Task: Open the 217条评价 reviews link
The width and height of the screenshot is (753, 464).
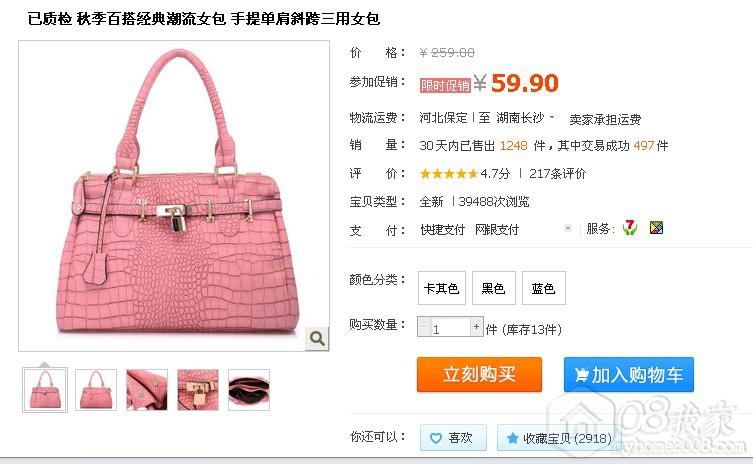Action: click(x=558, y=174)
